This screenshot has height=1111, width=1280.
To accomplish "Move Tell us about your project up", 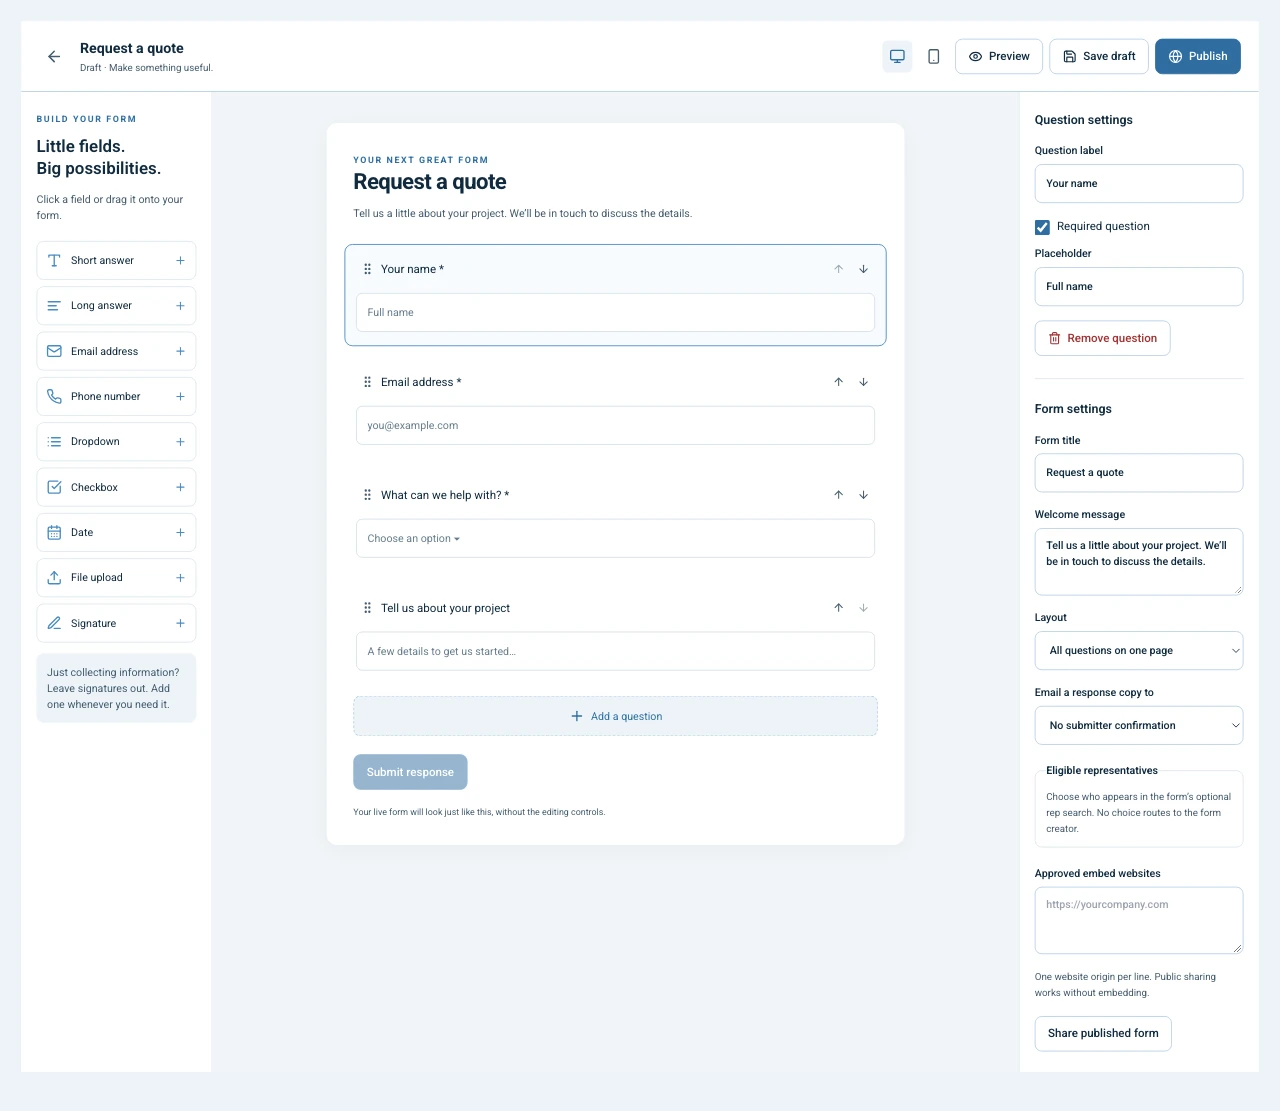I will 838,608.
